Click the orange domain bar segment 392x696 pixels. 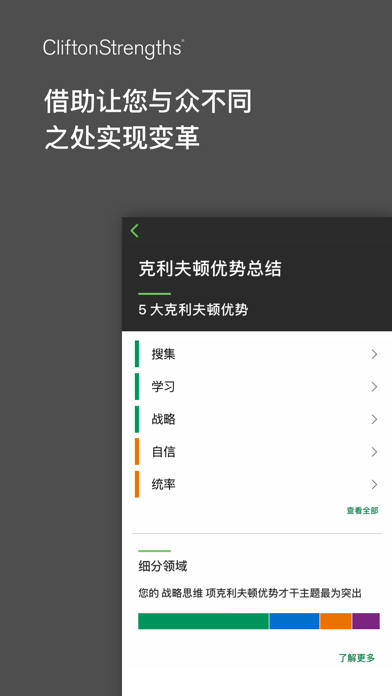336,621
